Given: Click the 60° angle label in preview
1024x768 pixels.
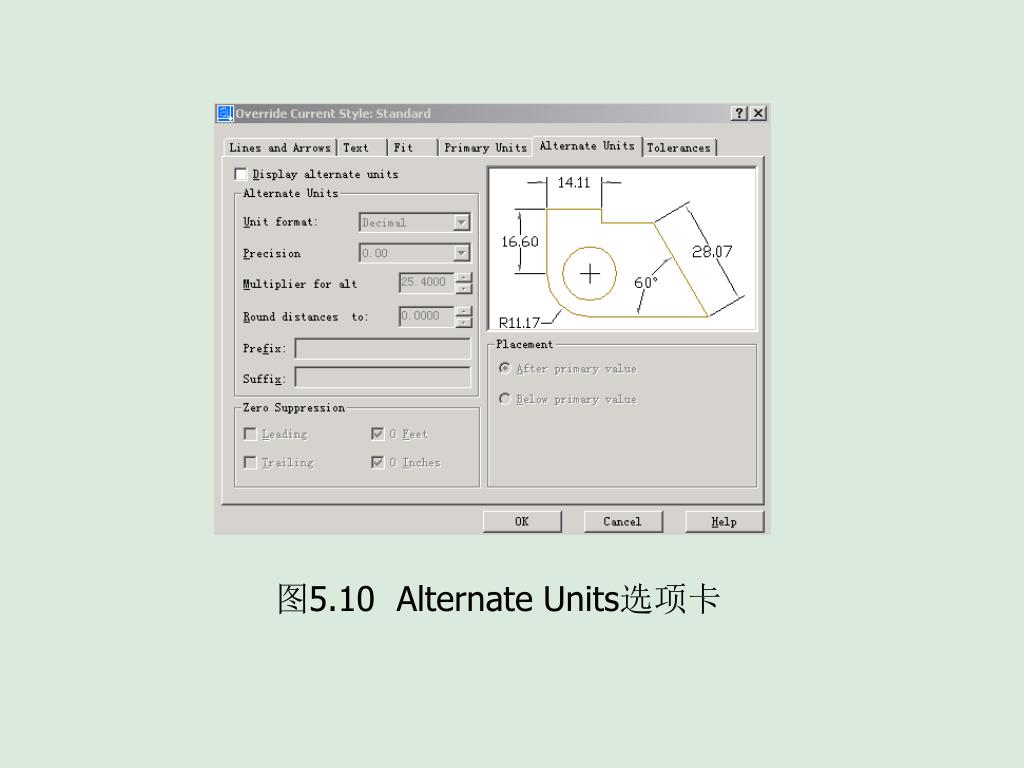Looking at the screenshot, I should [645, 282].
